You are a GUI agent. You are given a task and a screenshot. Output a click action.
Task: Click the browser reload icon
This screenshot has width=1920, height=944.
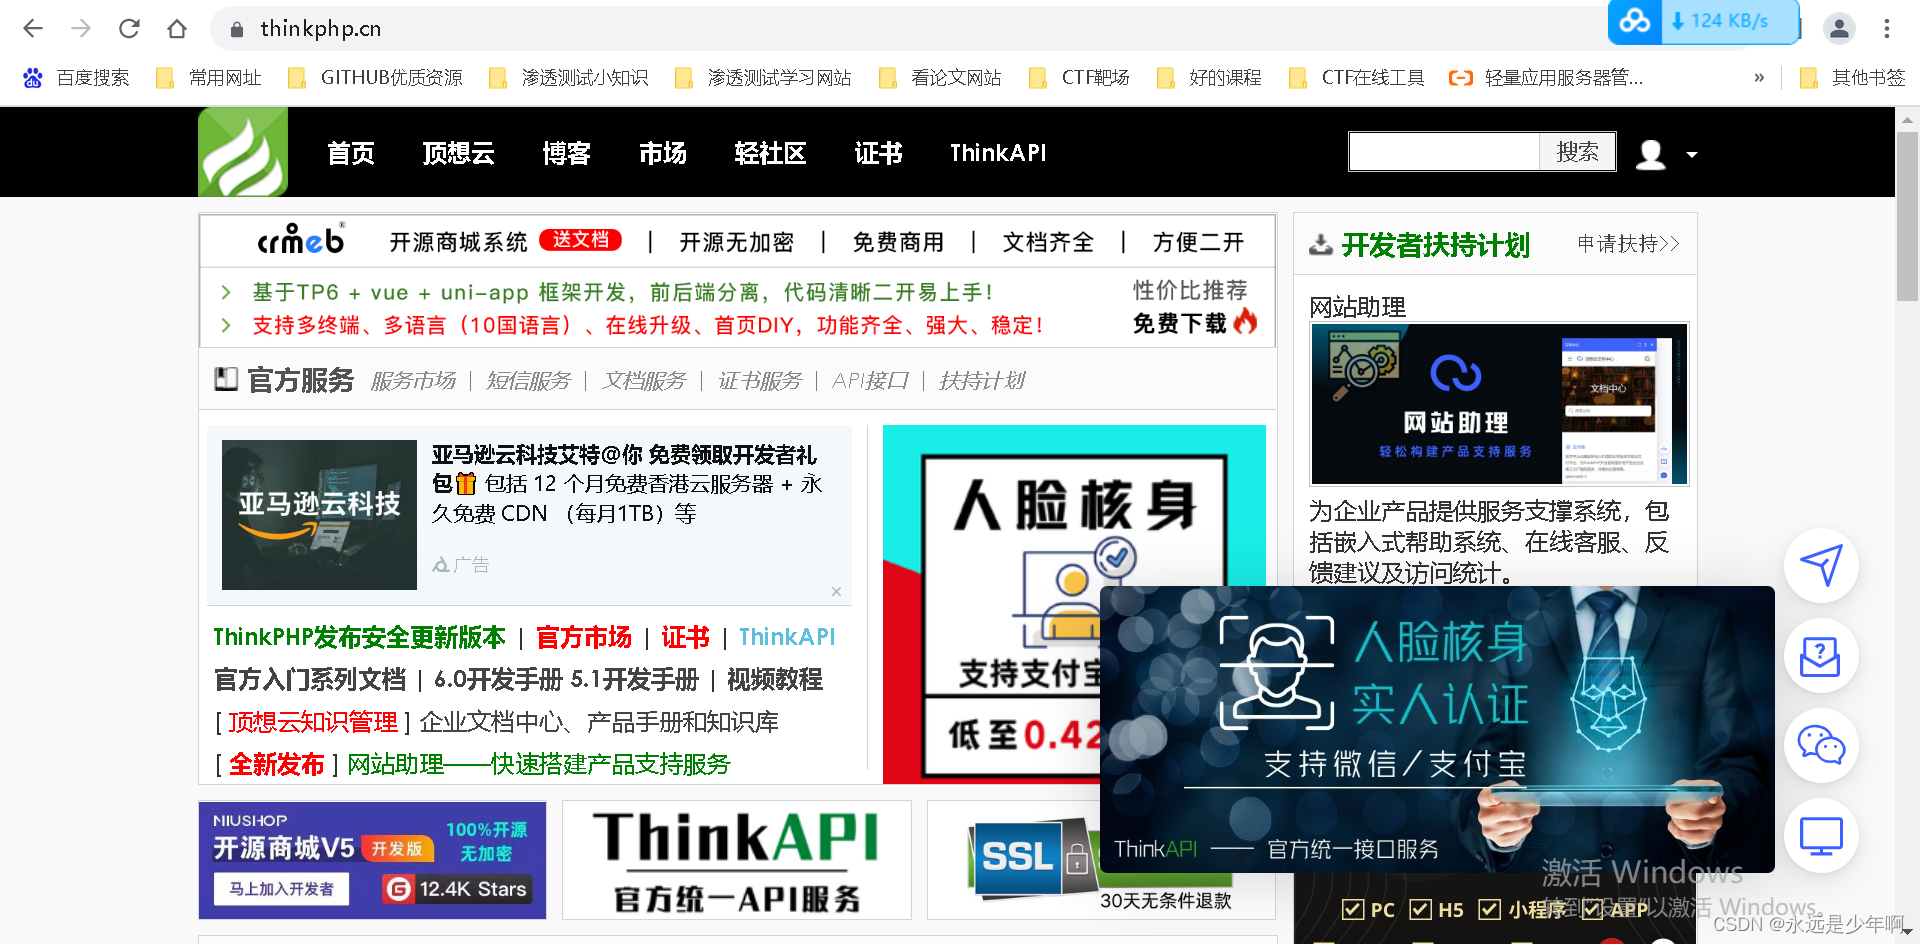tap(129, 28)
